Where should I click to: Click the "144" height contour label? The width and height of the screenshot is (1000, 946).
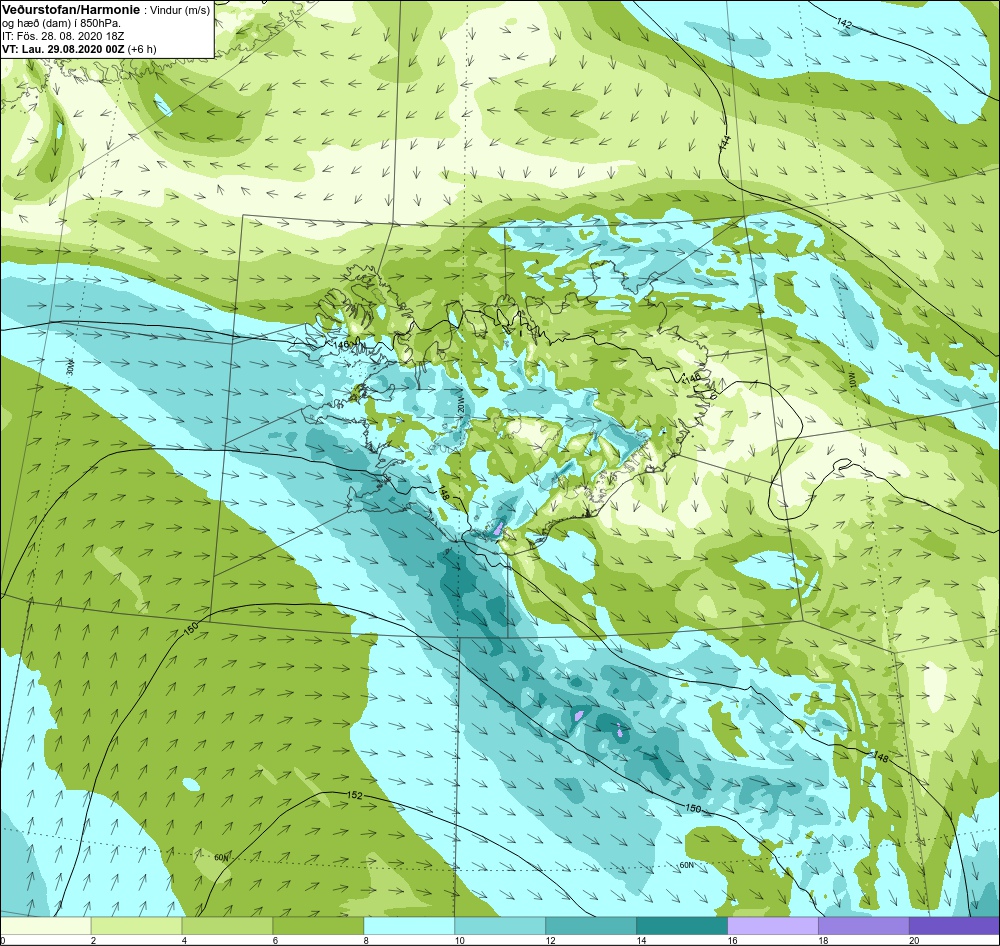click(x=724, y=144)
